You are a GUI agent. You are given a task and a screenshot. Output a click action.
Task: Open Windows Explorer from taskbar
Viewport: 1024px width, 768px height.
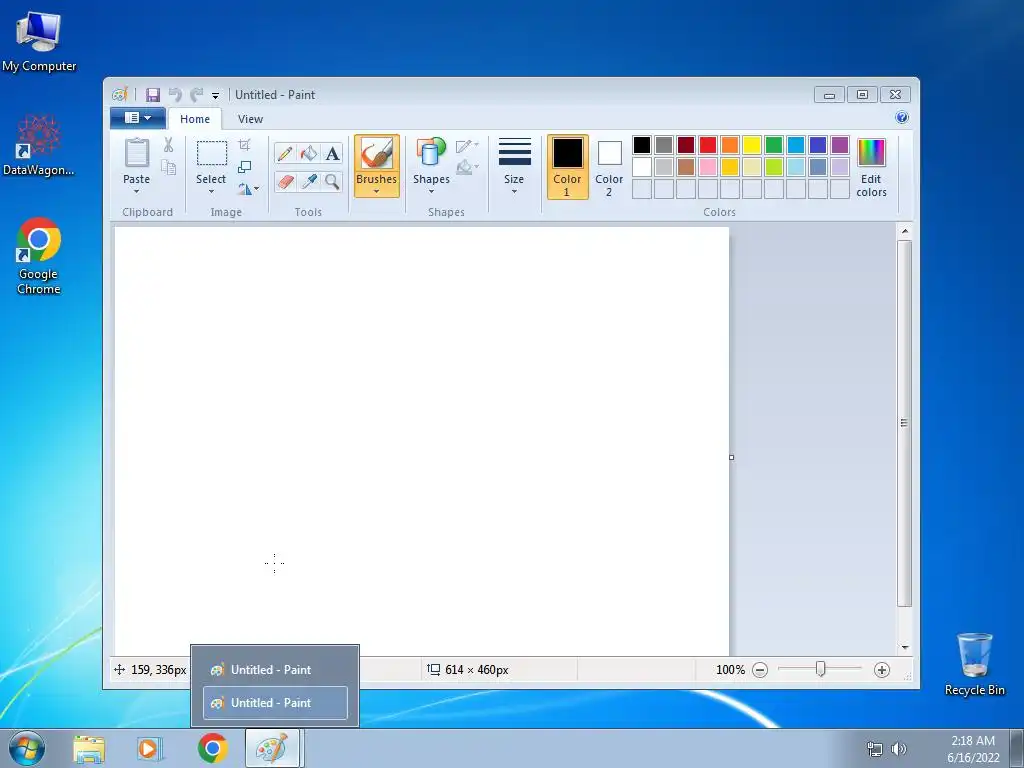(89, 749)
